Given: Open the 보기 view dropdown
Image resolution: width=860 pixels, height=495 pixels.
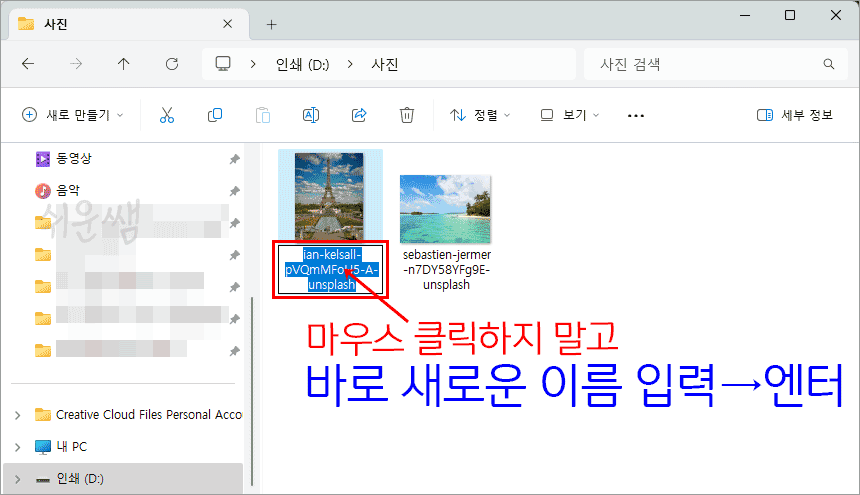Looking at the screenshot, I should pos(570,115).
